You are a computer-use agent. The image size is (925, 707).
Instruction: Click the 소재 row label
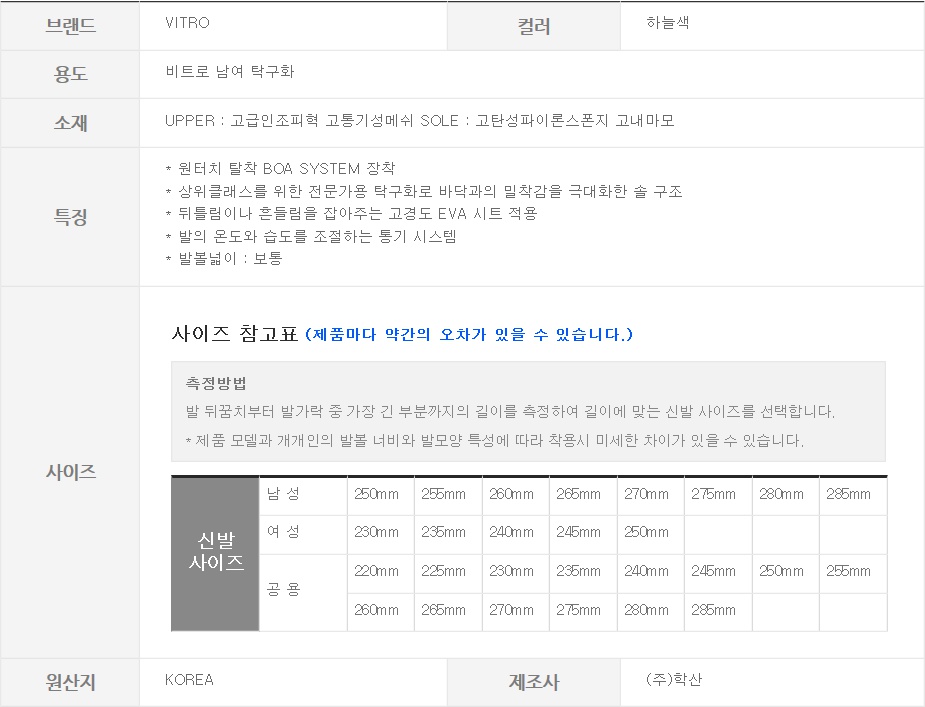70,123
